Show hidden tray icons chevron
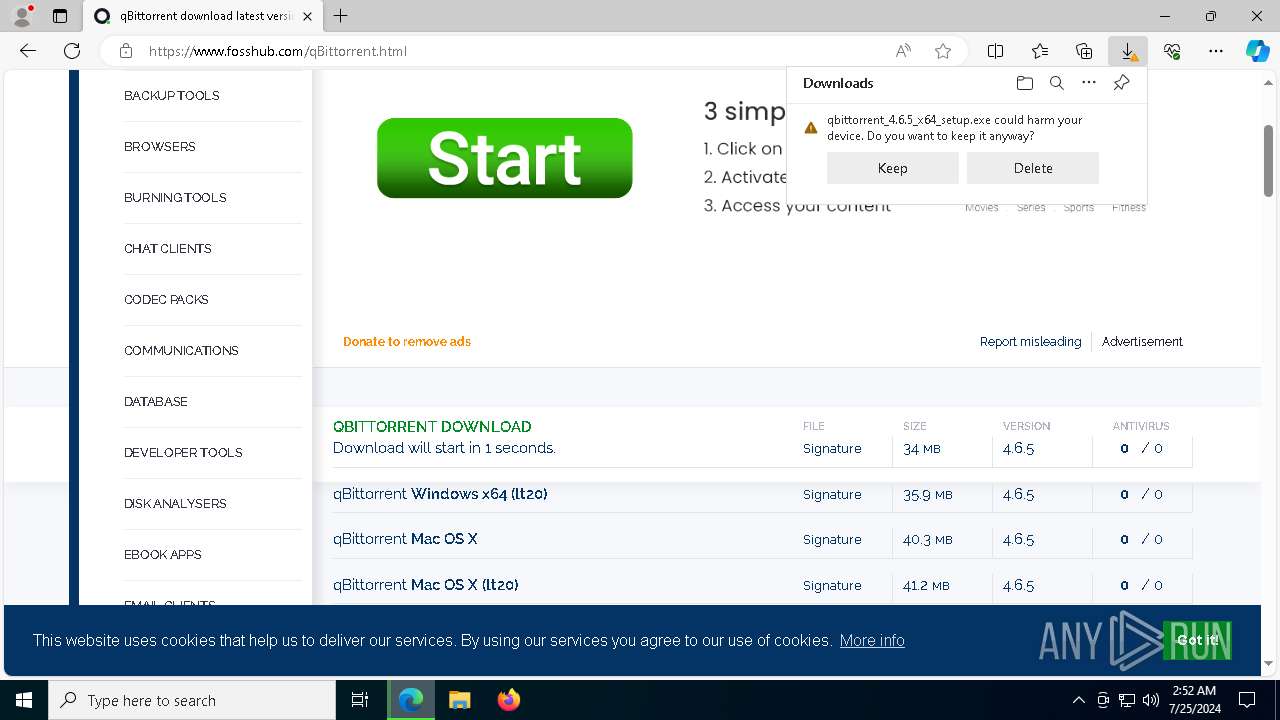 (x=1078, y=700)
